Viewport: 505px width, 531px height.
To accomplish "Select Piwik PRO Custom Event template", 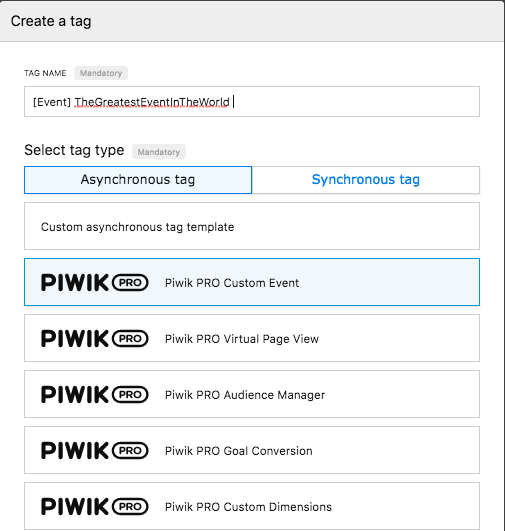I will click(x=252, y=282).
